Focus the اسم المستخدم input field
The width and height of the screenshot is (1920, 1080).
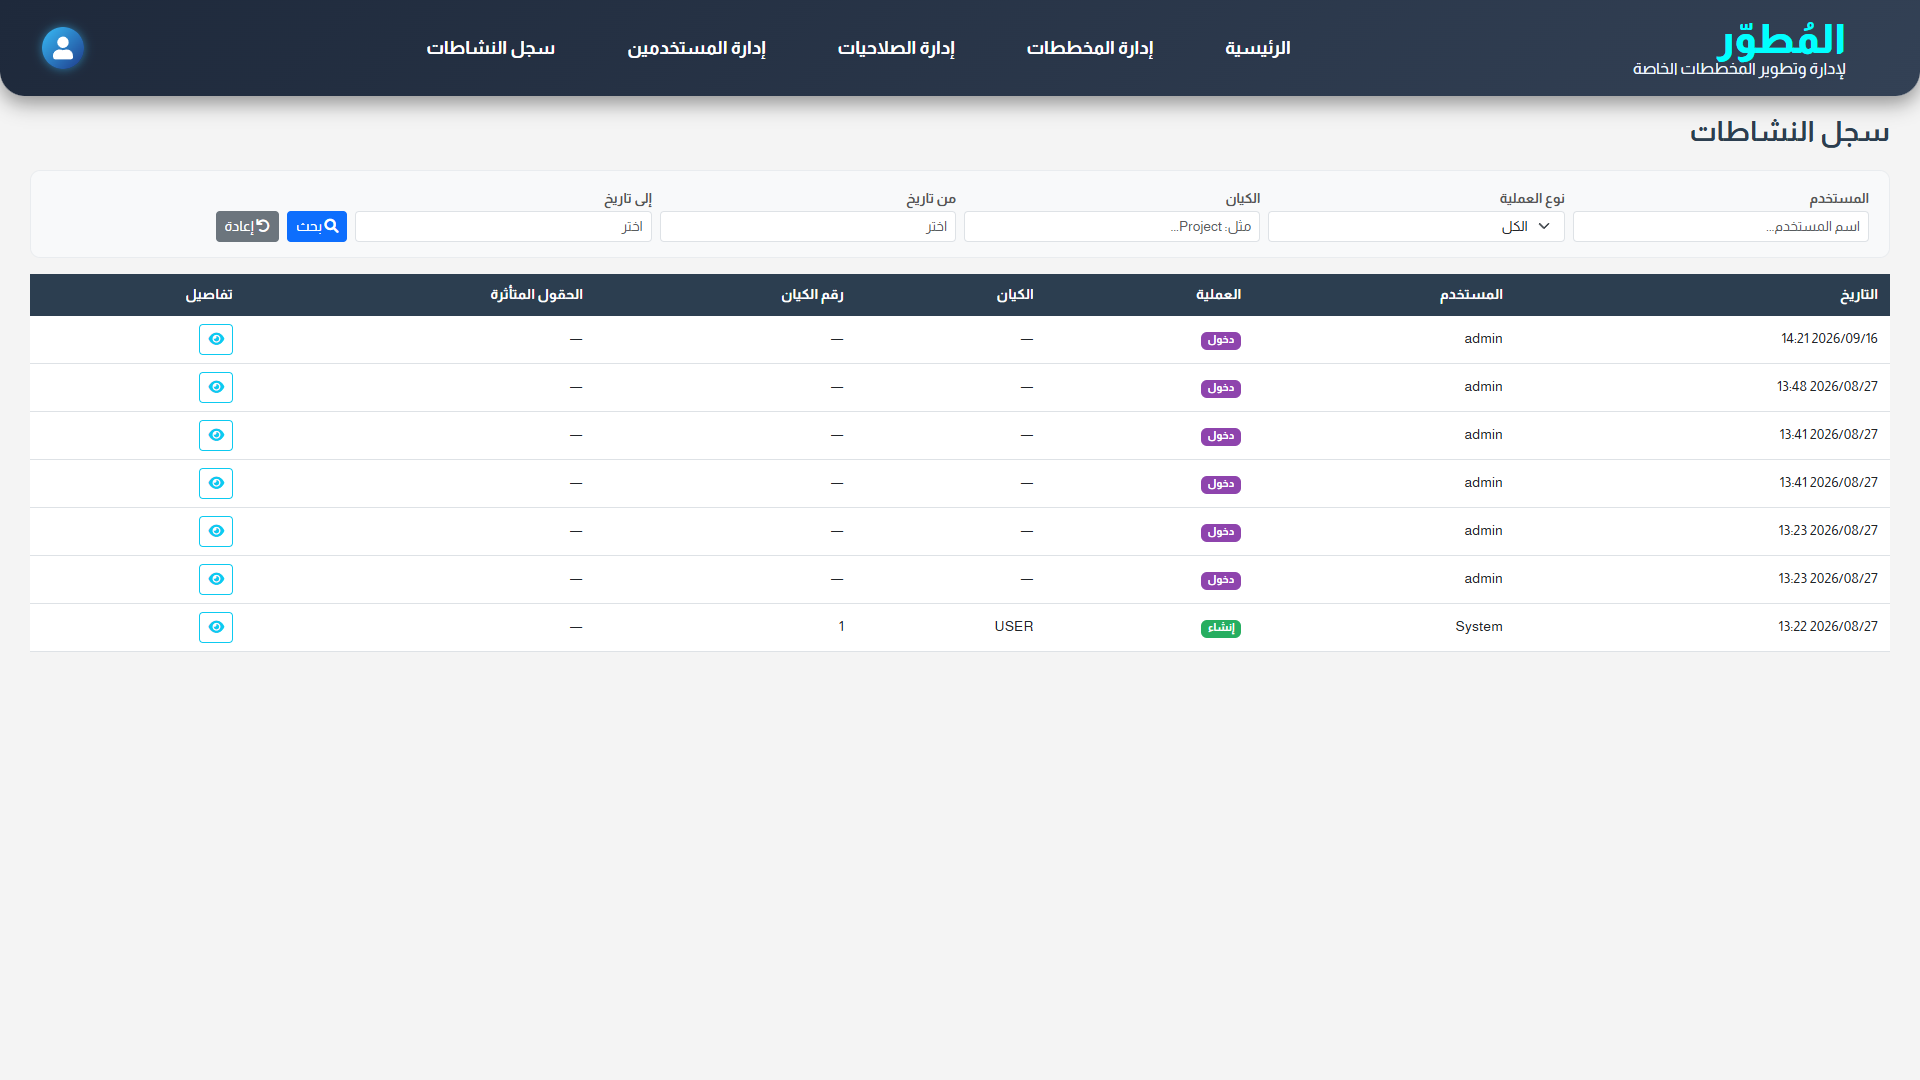click(1720, 226)
